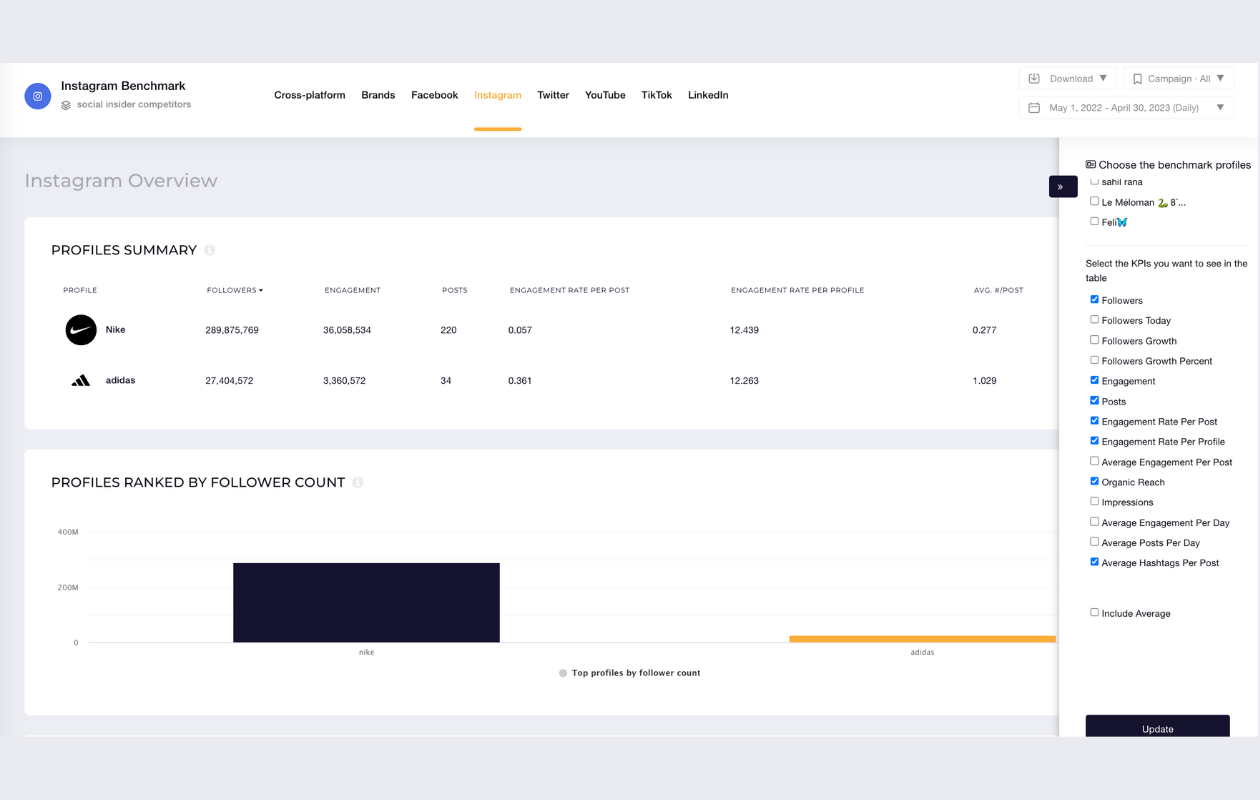1260x800 pixels.
Task: Click the calendar icon in date range
Action: click(x=1034, y=108)
